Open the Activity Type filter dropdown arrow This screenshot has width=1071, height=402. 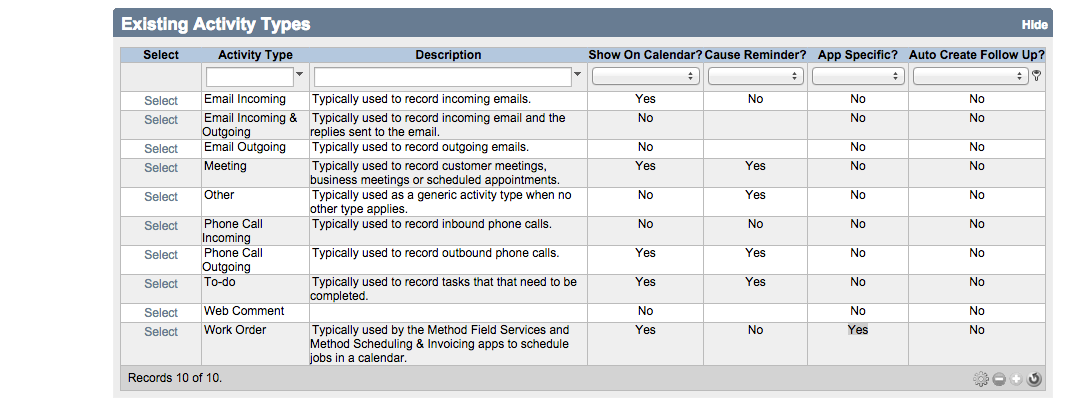click(x=299, y=74)
